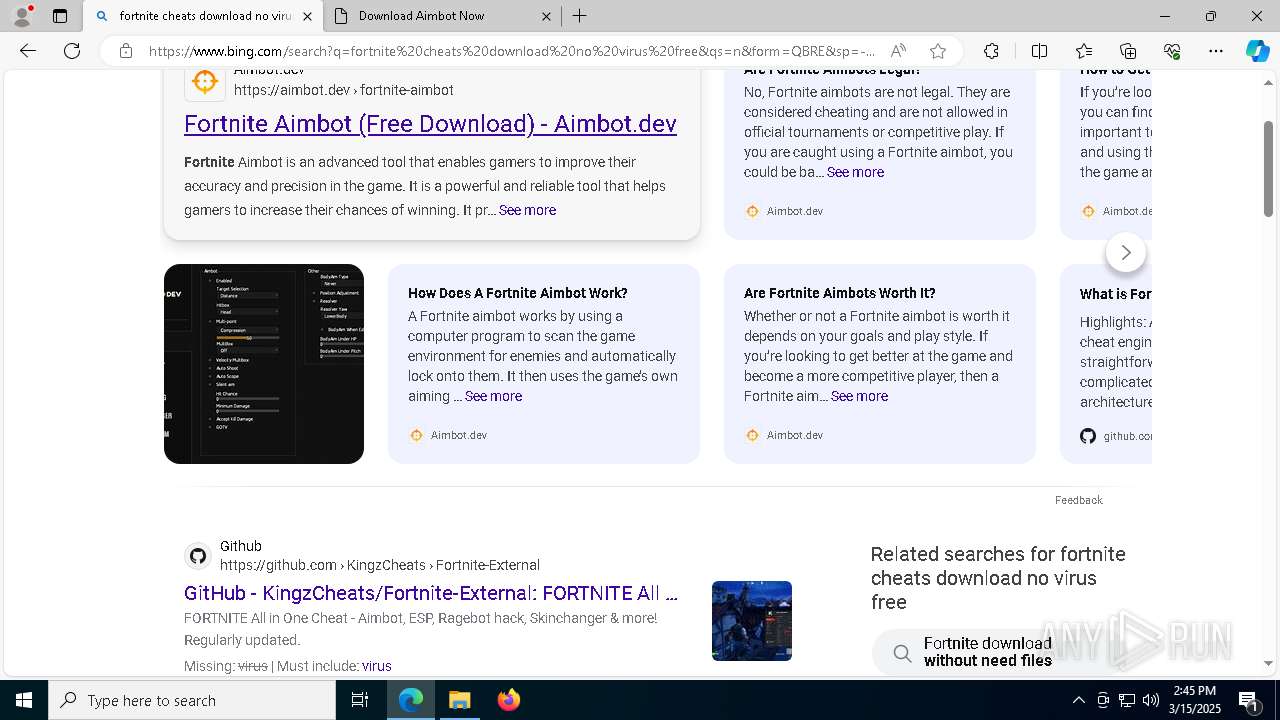
Task: Close the Download Aimbot Now tab
Action: coord(546,16)
